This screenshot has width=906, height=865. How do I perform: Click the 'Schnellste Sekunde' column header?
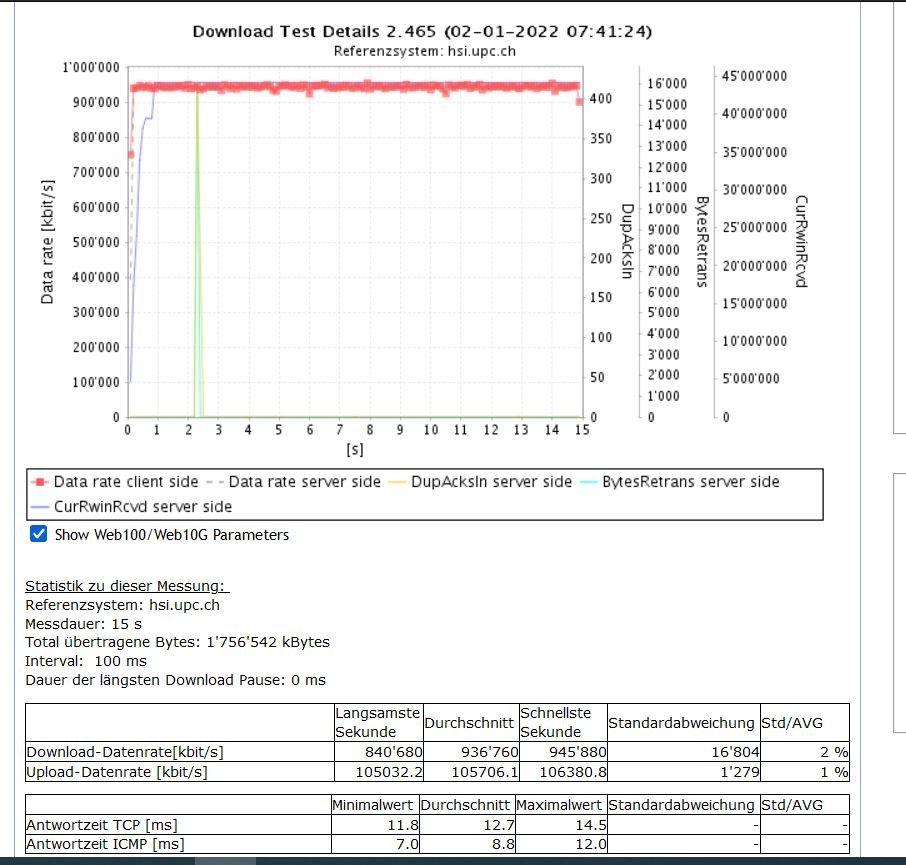coord(555,722)
